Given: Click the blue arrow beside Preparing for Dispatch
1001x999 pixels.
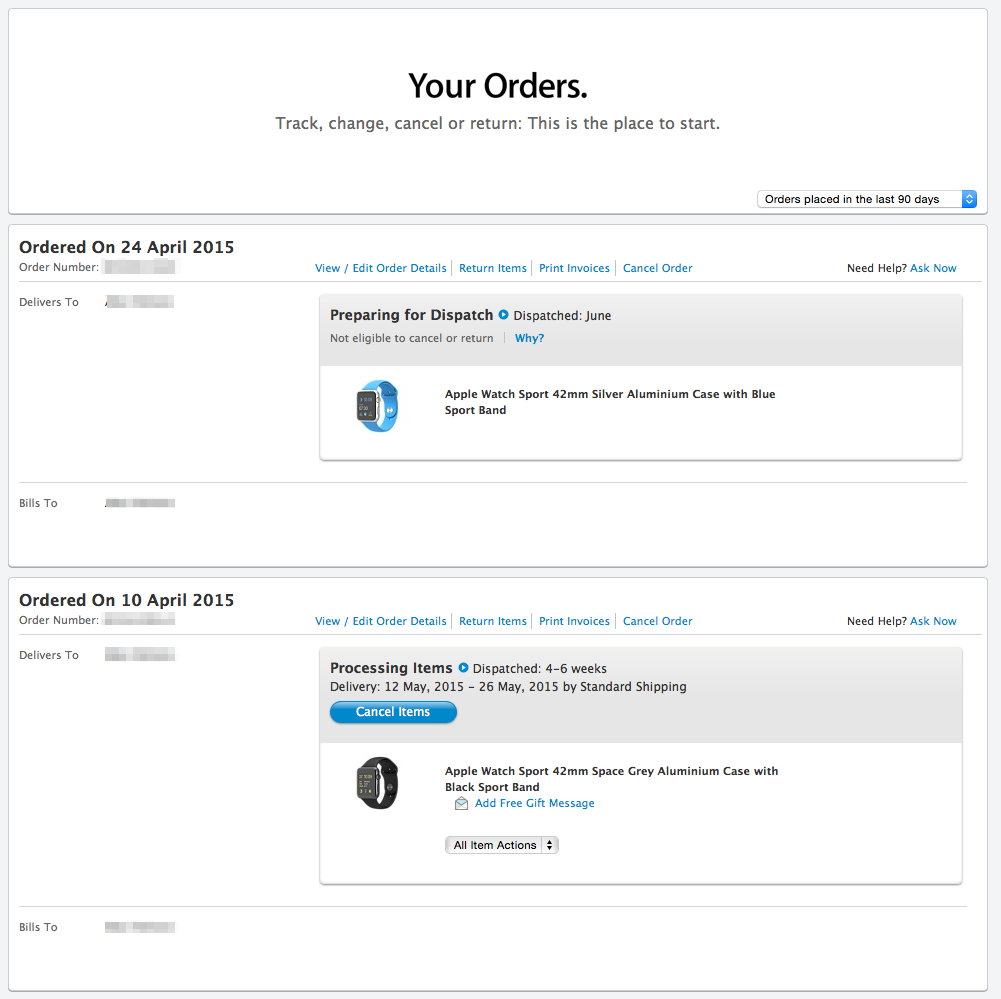Looking at the screenshot, I should [503, 315].
